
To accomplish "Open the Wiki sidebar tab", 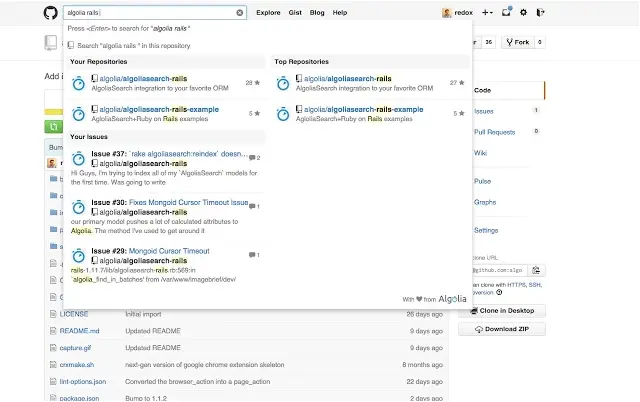I will tap(480, 153).
